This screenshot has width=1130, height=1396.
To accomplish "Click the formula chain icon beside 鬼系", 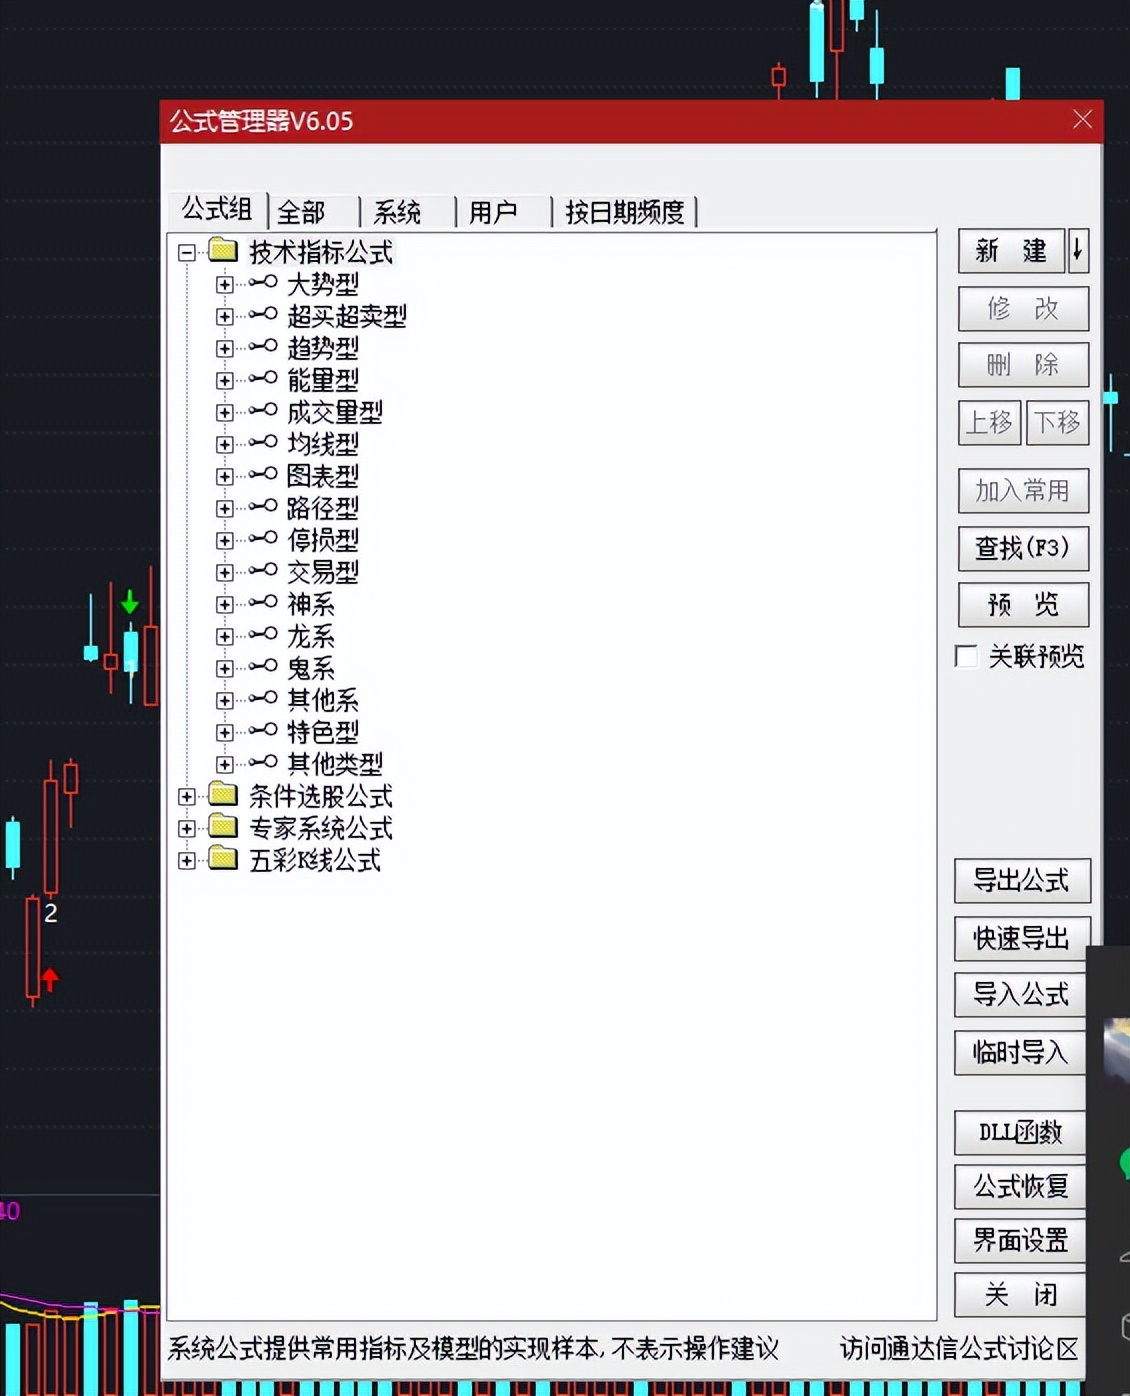I will 262,668.
